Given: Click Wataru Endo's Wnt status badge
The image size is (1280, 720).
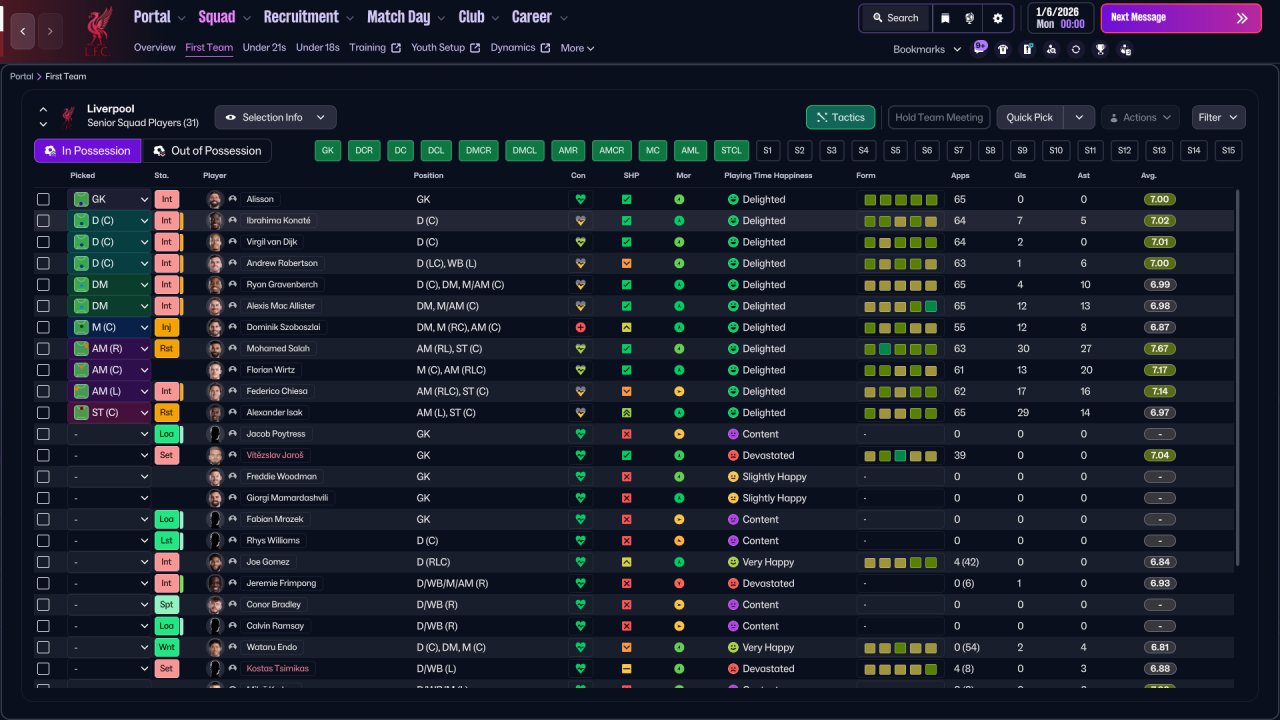Looking at the screenshot, I should pyautogui.click(x=167, y=647).
